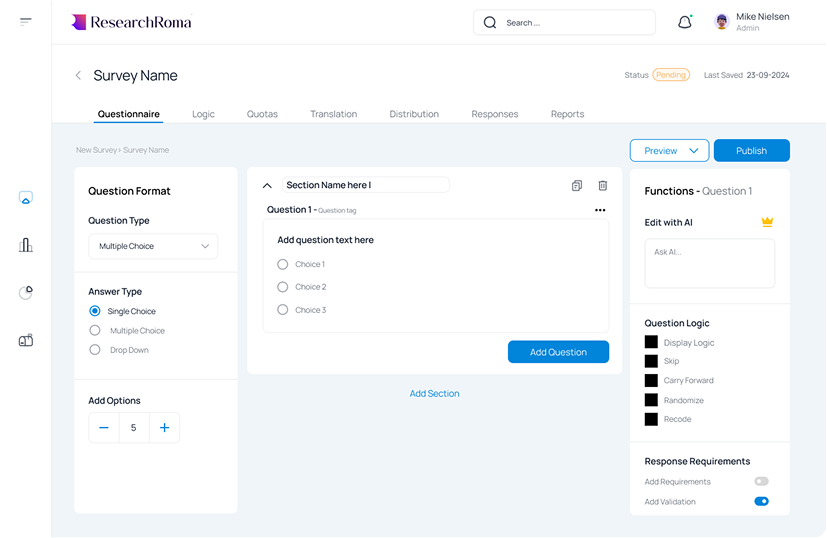Click the crown icon beside Edit with AI
827x538 pixels.
pos(767,222)
